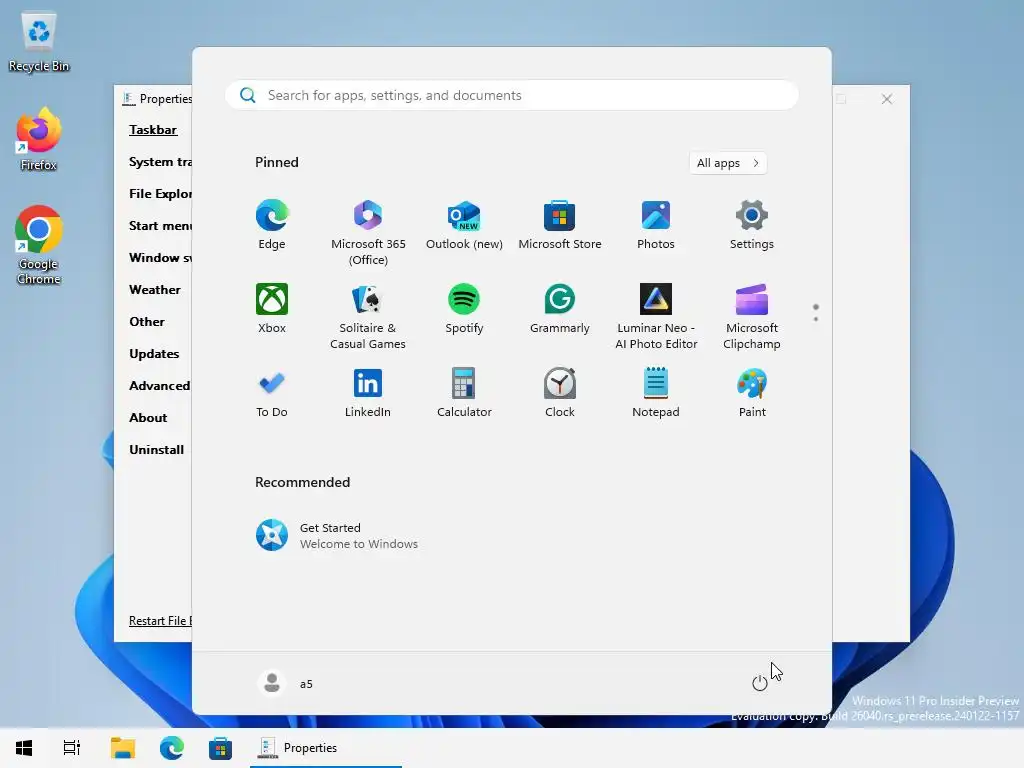Image resolution: width=1024 pixels, height=768 pixels.
Task: Open the To Do app
Action: [272, 393]
